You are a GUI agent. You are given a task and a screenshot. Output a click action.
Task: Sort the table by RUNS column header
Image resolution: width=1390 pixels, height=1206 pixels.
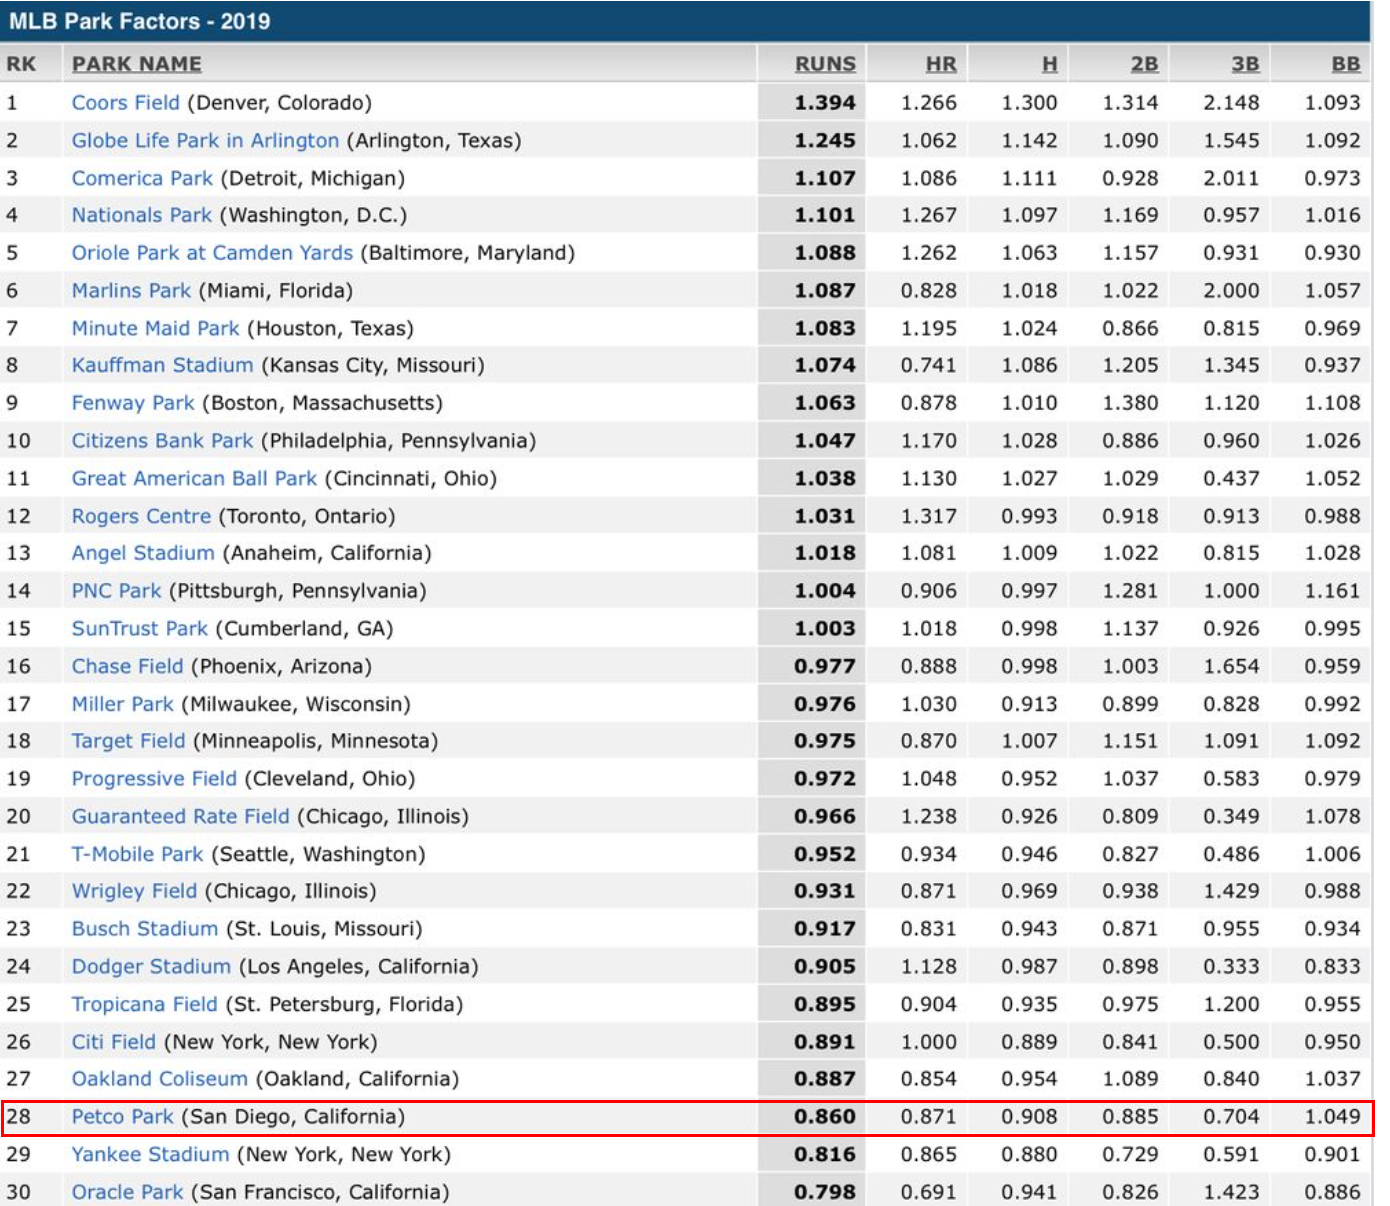tap(825, 64)
